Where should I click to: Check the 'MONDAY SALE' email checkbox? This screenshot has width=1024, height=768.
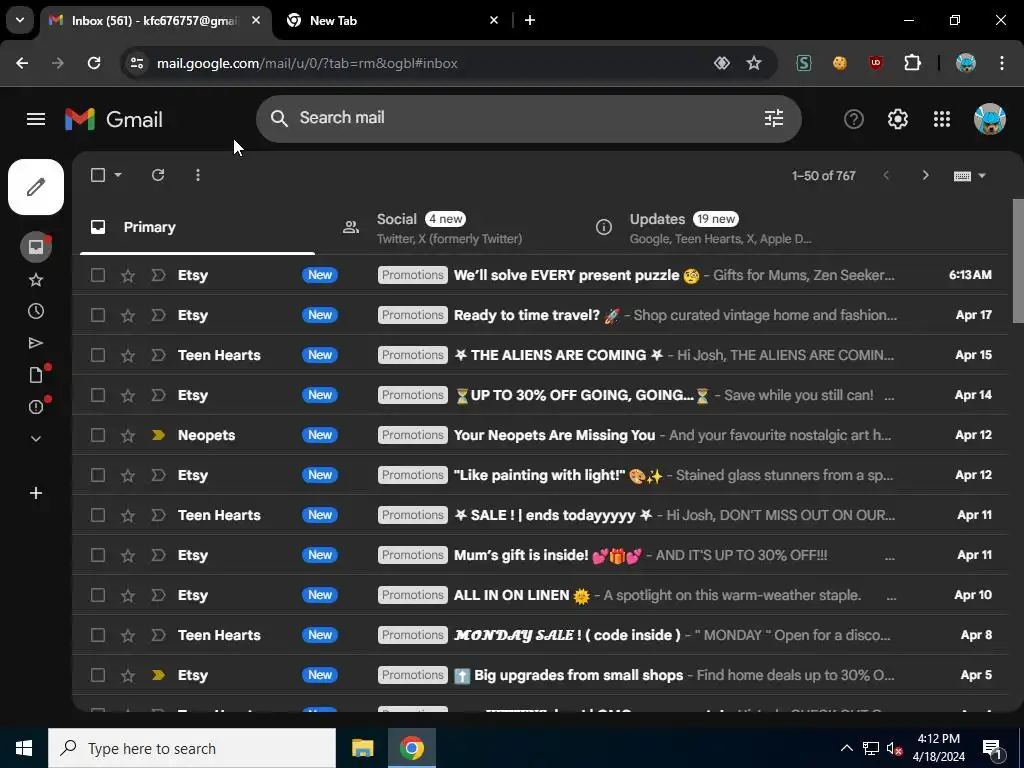coord(98,635)
